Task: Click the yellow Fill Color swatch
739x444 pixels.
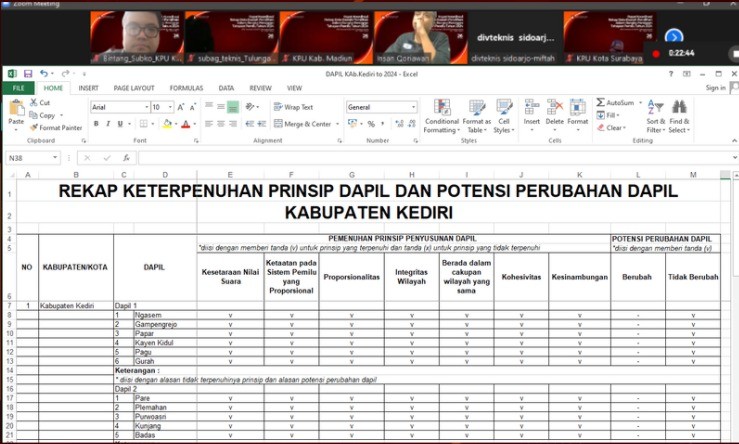Action: pyautogui.click(x=168, y=124)
